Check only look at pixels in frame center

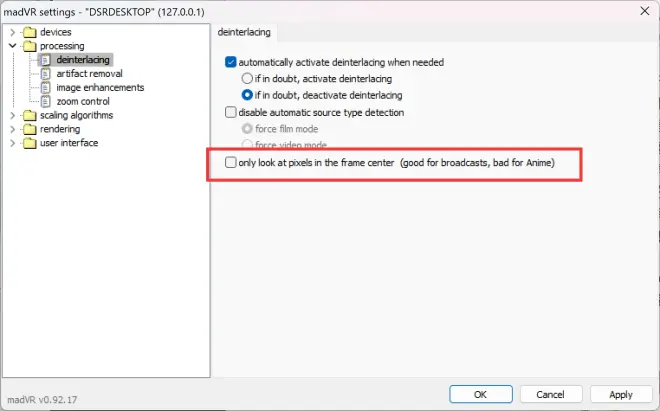tap(231, 163)
